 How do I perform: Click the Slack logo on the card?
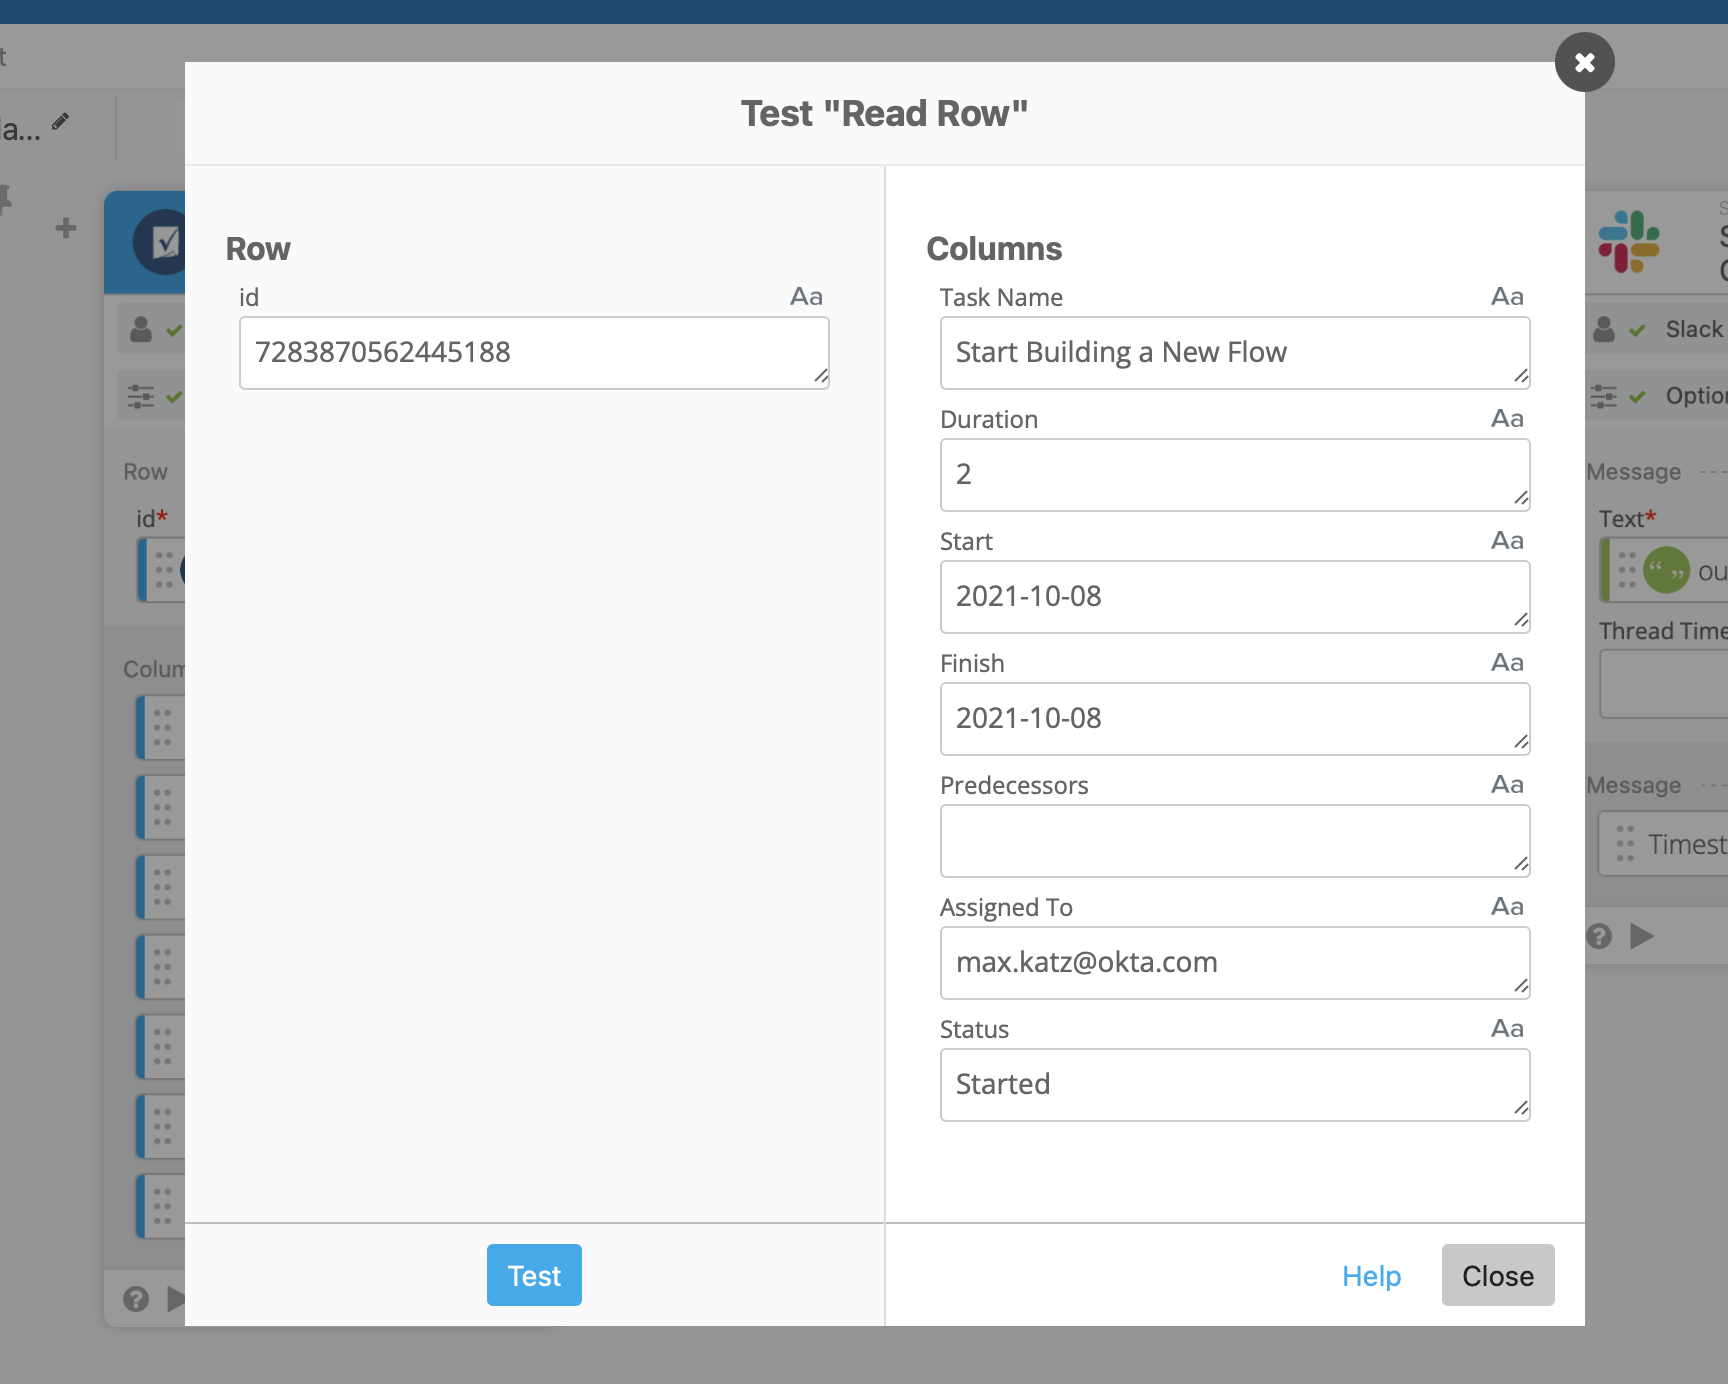(1628, 241)
